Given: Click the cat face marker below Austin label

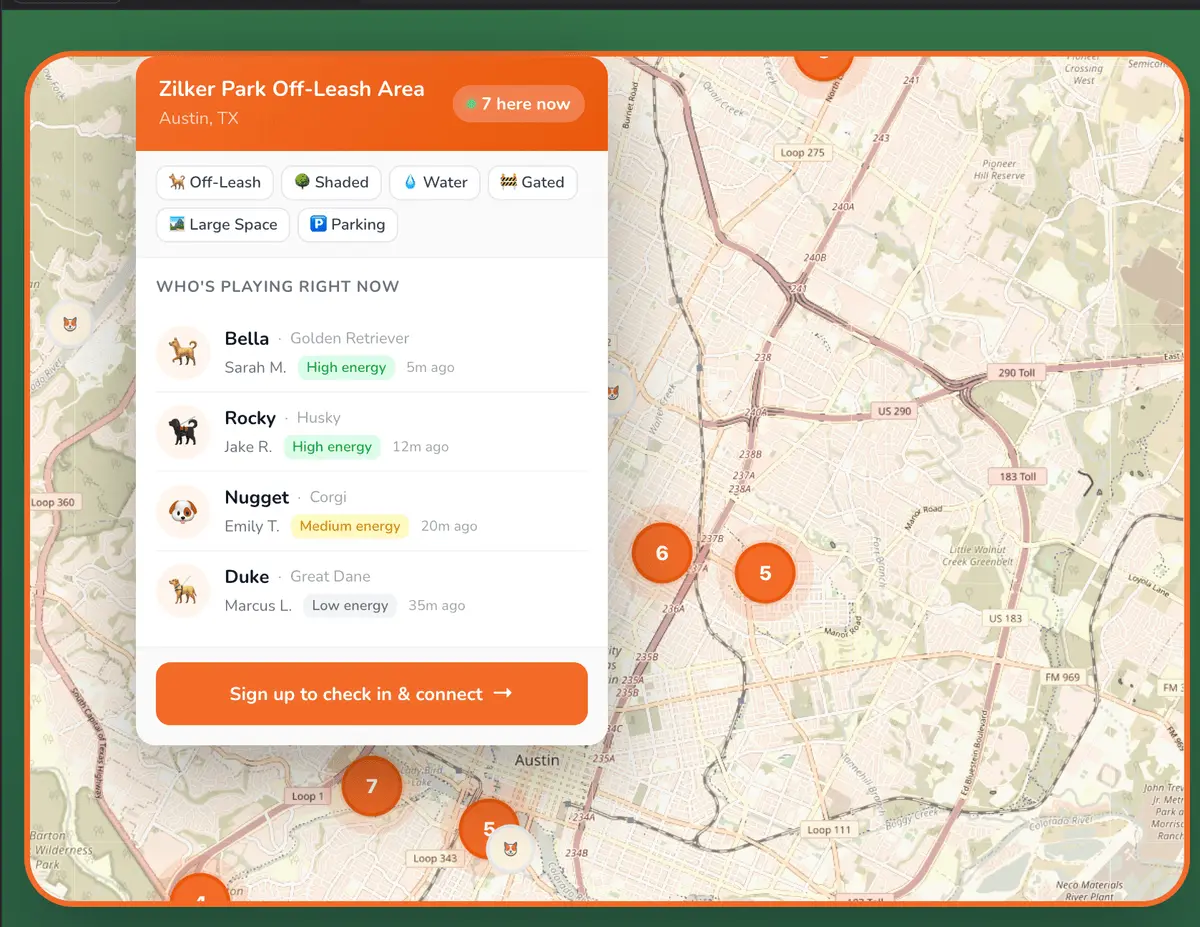Looking at the screenshot, I should coord(510,849).
